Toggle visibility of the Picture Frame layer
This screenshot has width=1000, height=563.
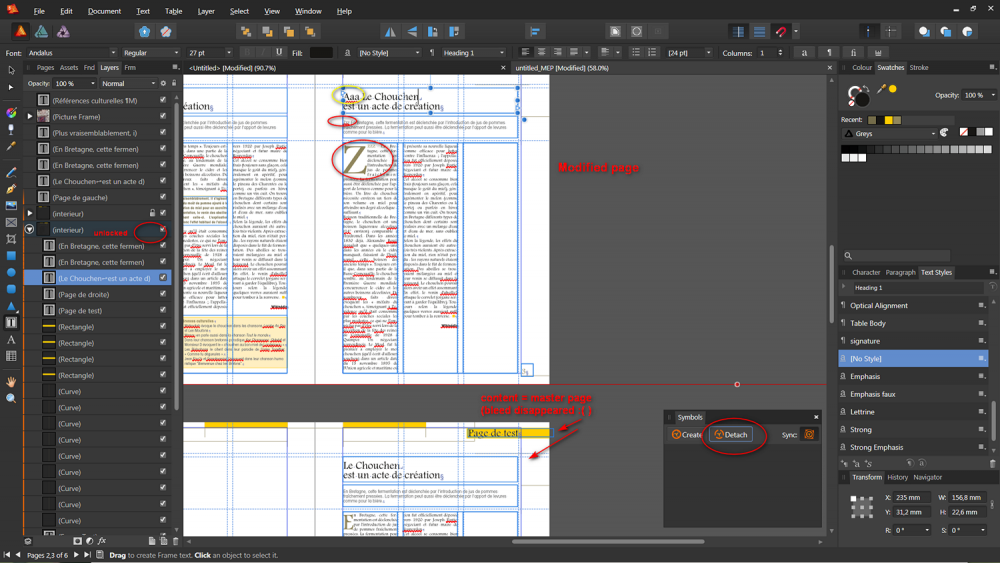163,117
